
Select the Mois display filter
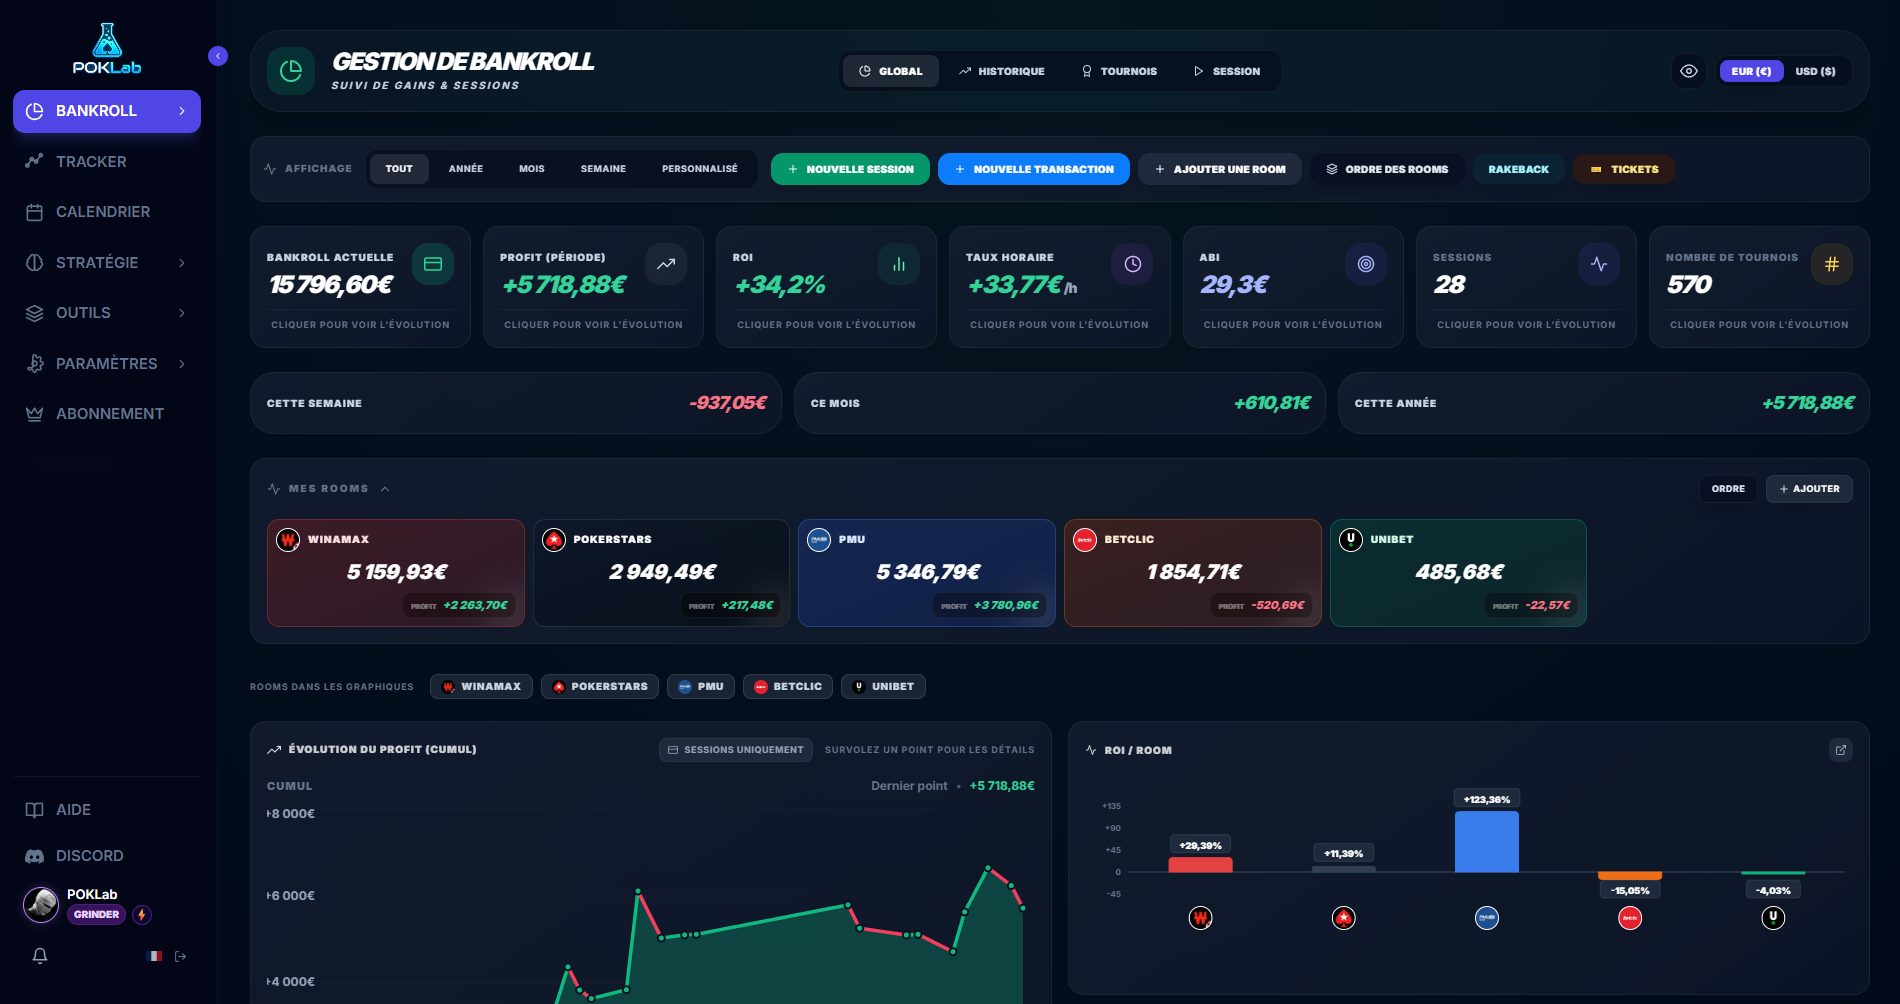(532, 169)
